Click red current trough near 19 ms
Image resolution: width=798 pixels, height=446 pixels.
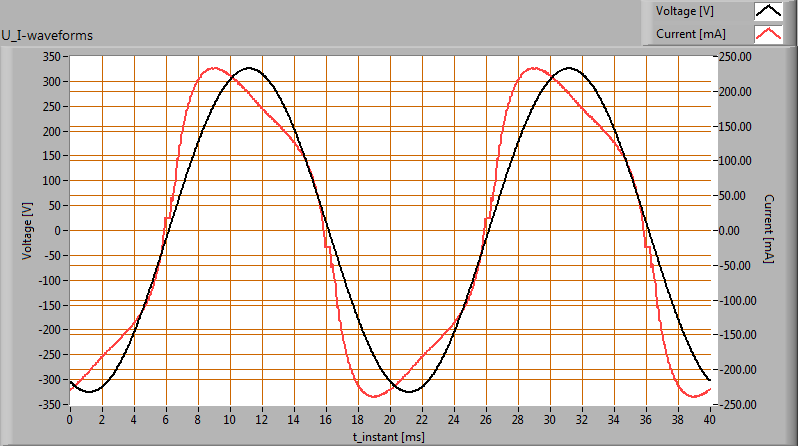pos(373,396)
